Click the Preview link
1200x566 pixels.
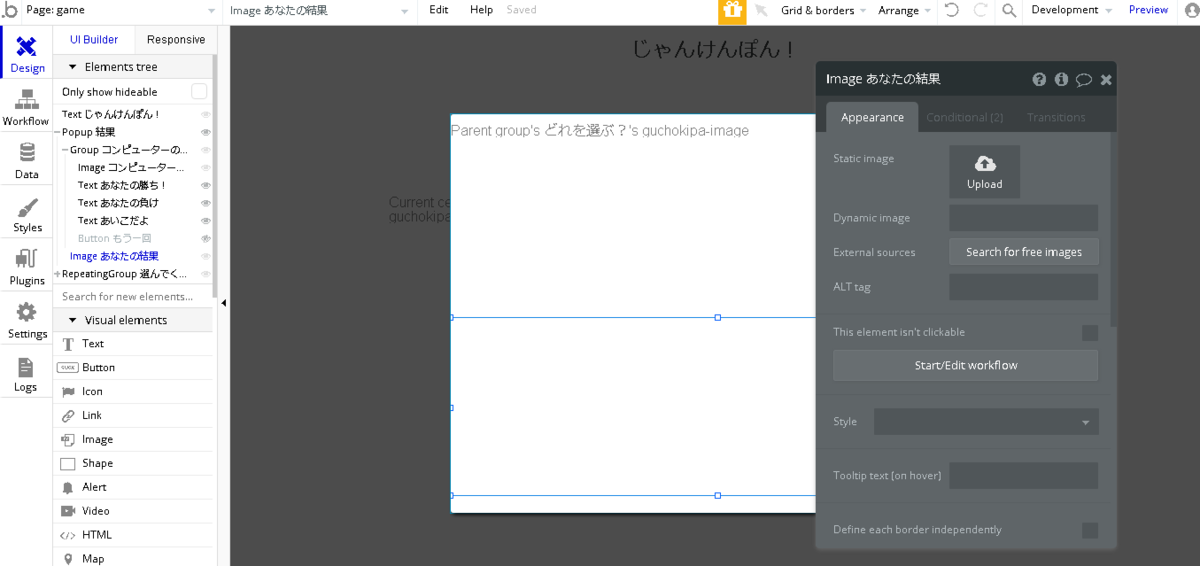[x=1148, y=10]
